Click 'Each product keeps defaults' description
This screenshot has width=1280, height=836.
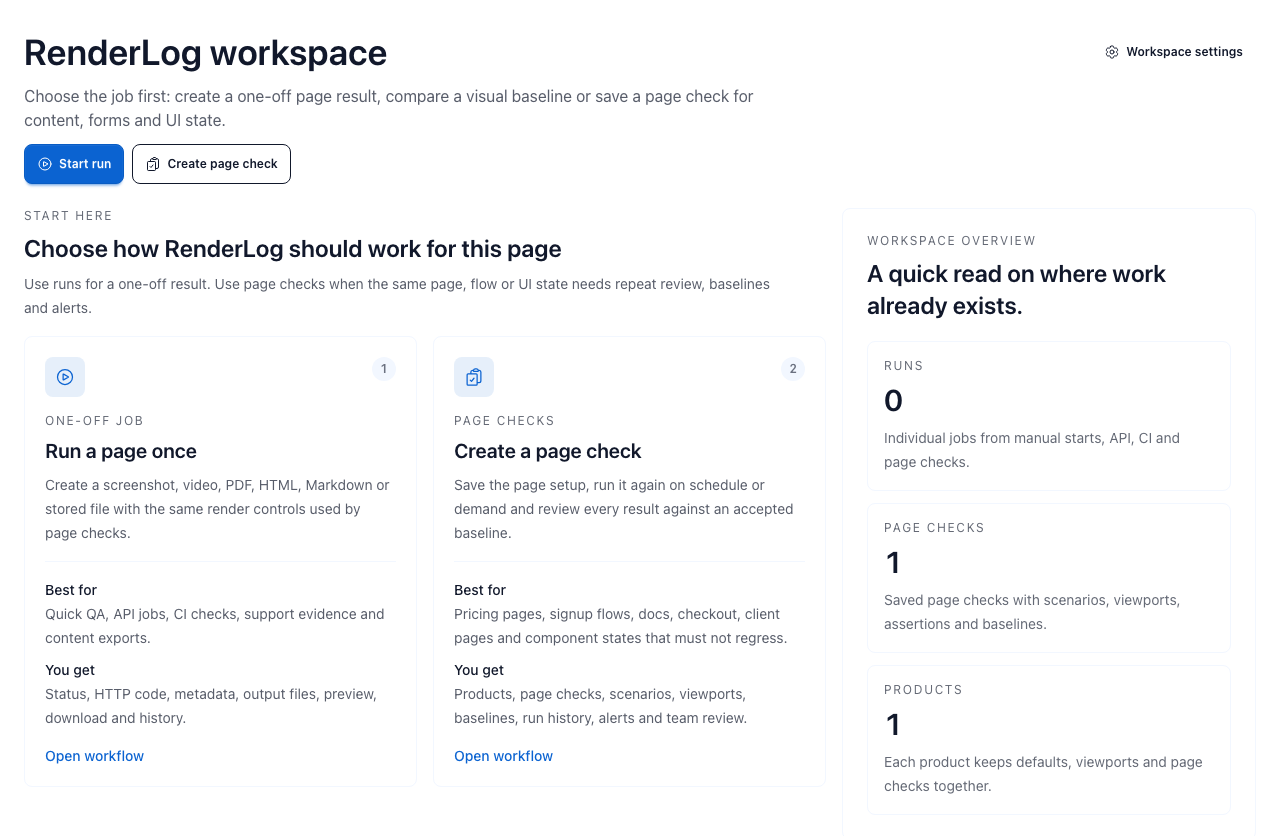[x=1043, y=774]
